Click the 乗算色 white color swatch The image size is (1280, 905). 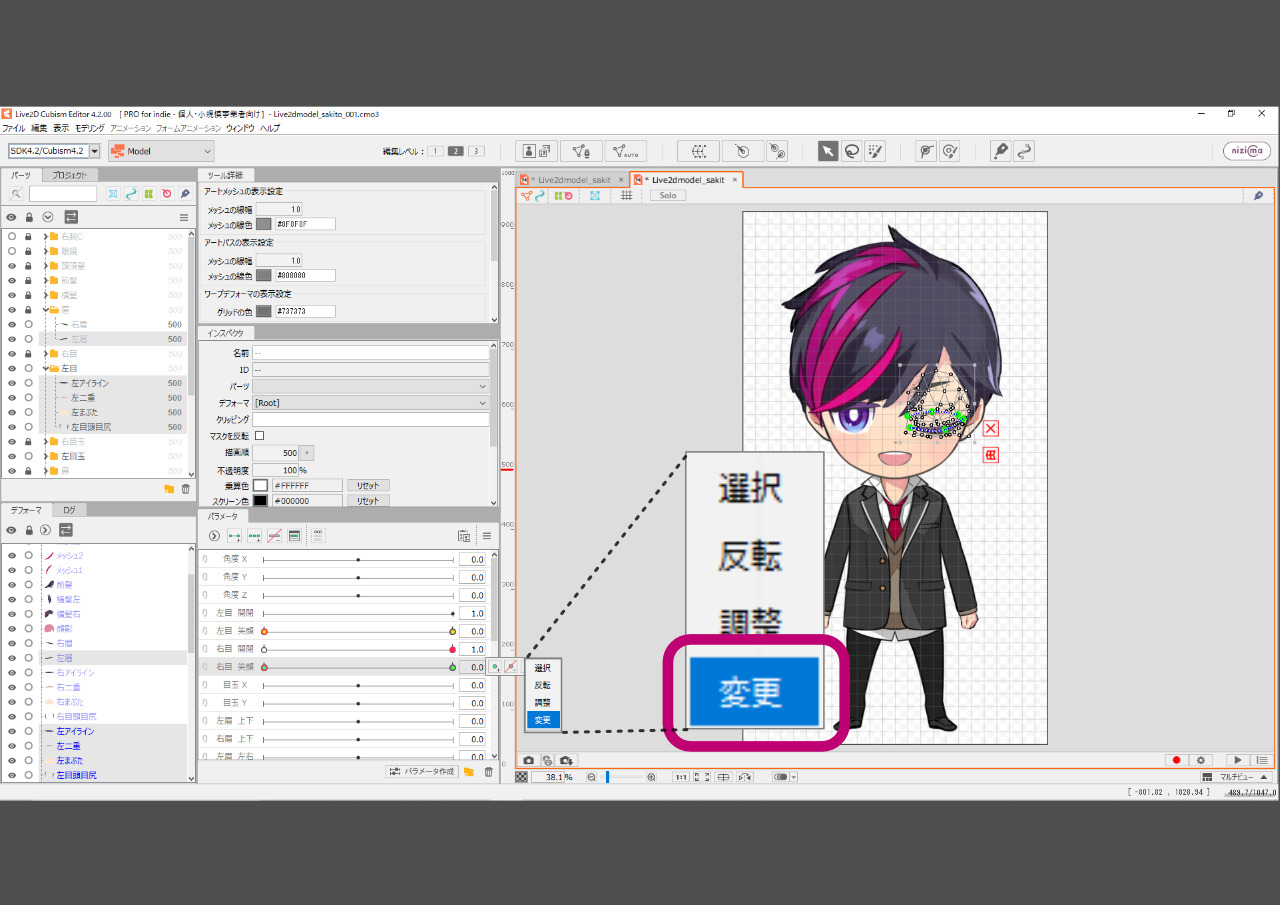(x=260, y=485)
